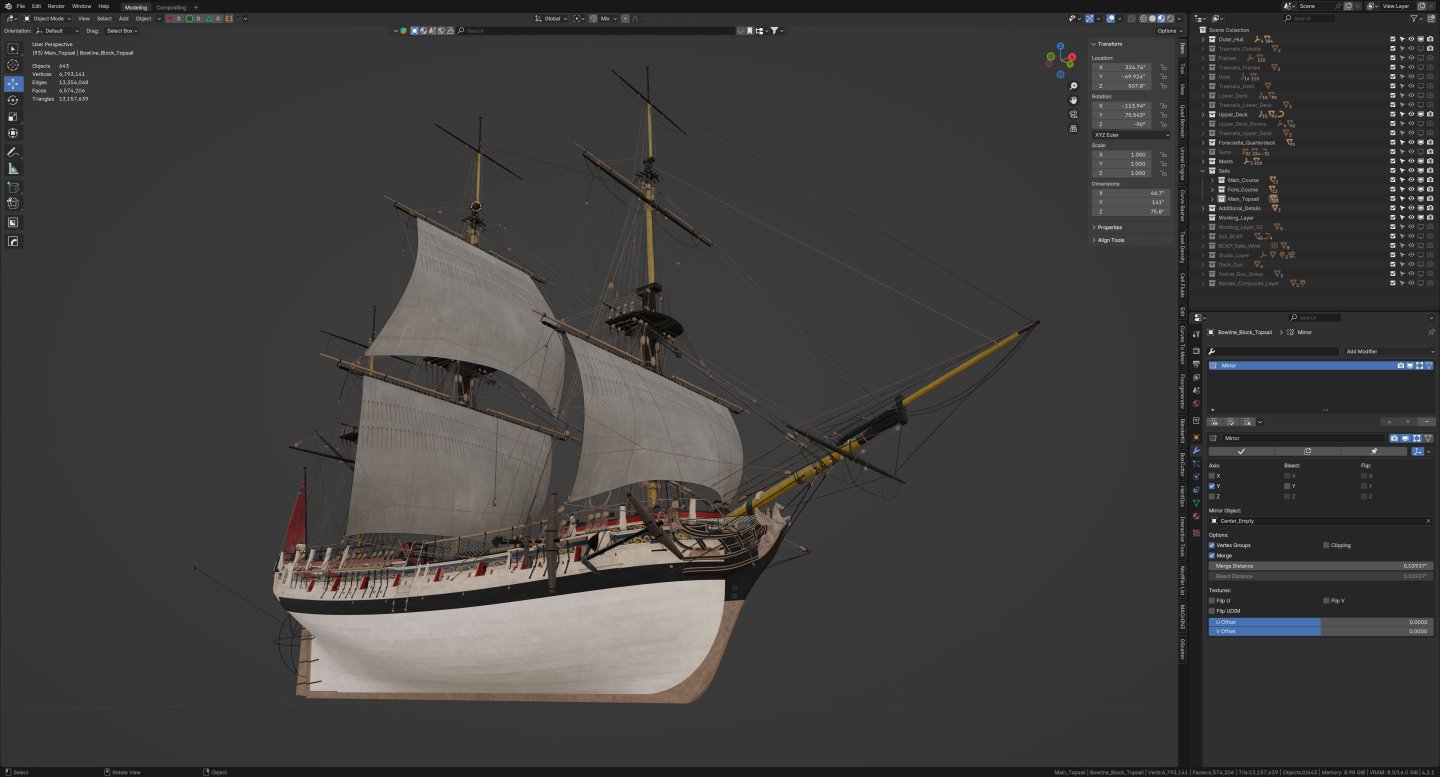Enable the Flip UDIM checkbox
Image resolution: width=1440 pixels, height=777 pixels.
1212,610
